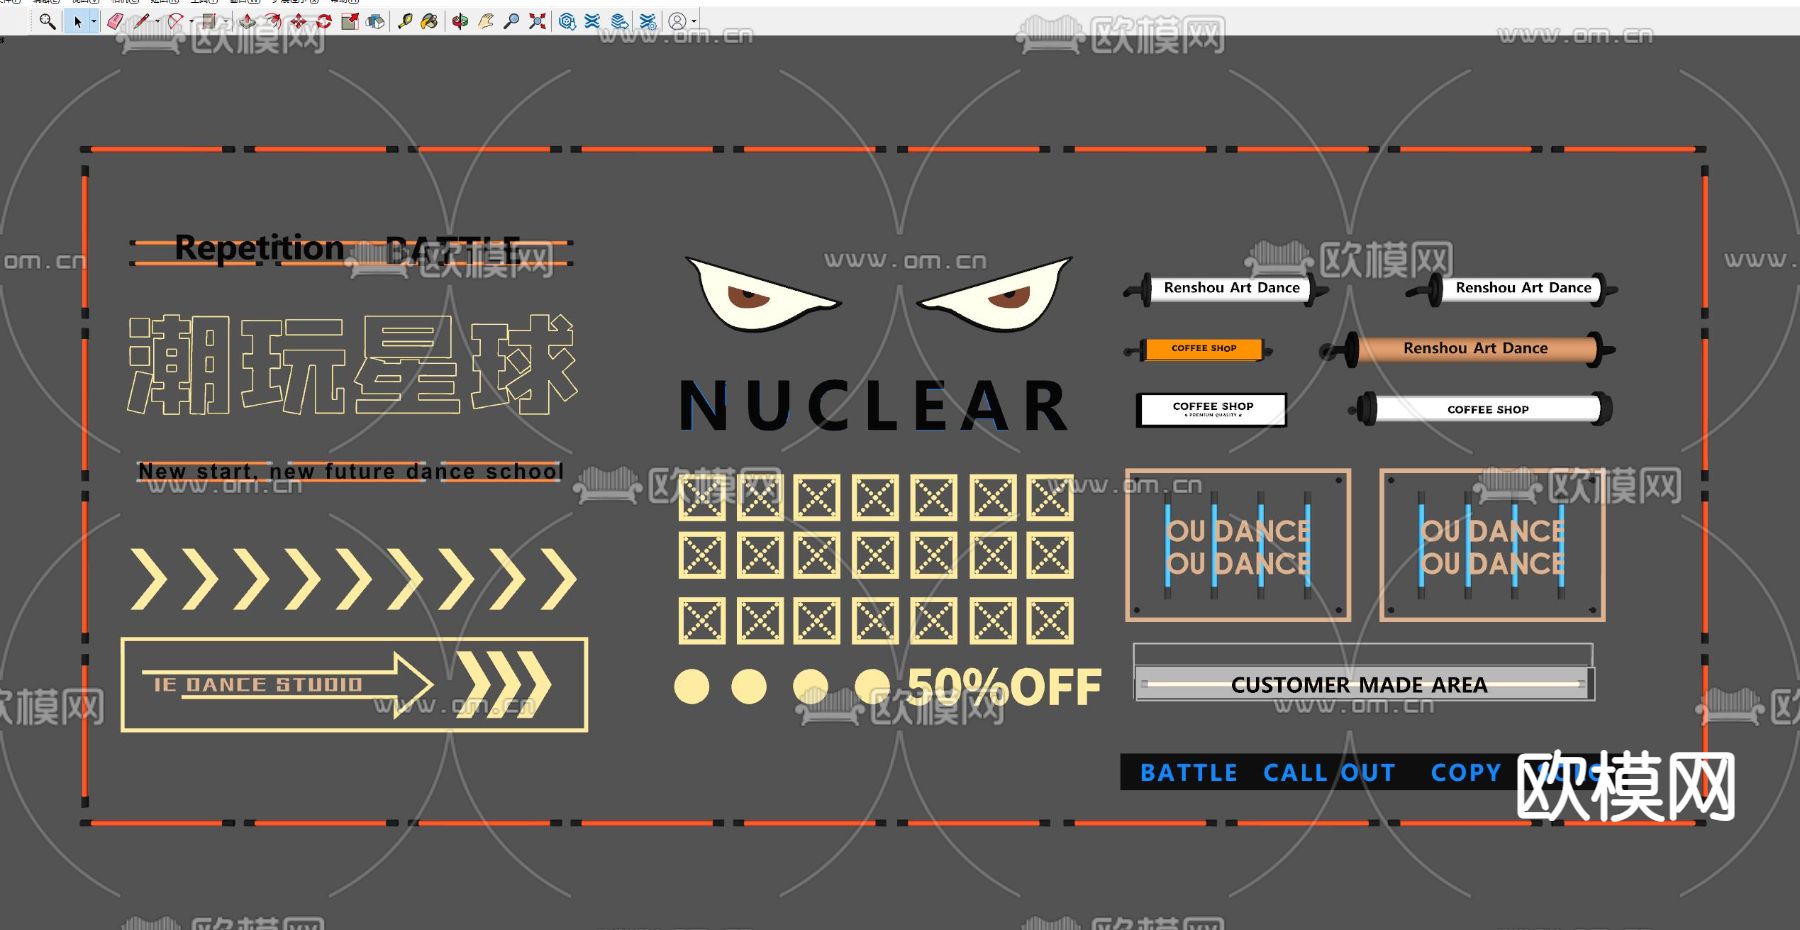The width and height of the screenshot is (1800, 930).
Task: Select the Rectangle shape tool
Action: [x=208, y=21]
